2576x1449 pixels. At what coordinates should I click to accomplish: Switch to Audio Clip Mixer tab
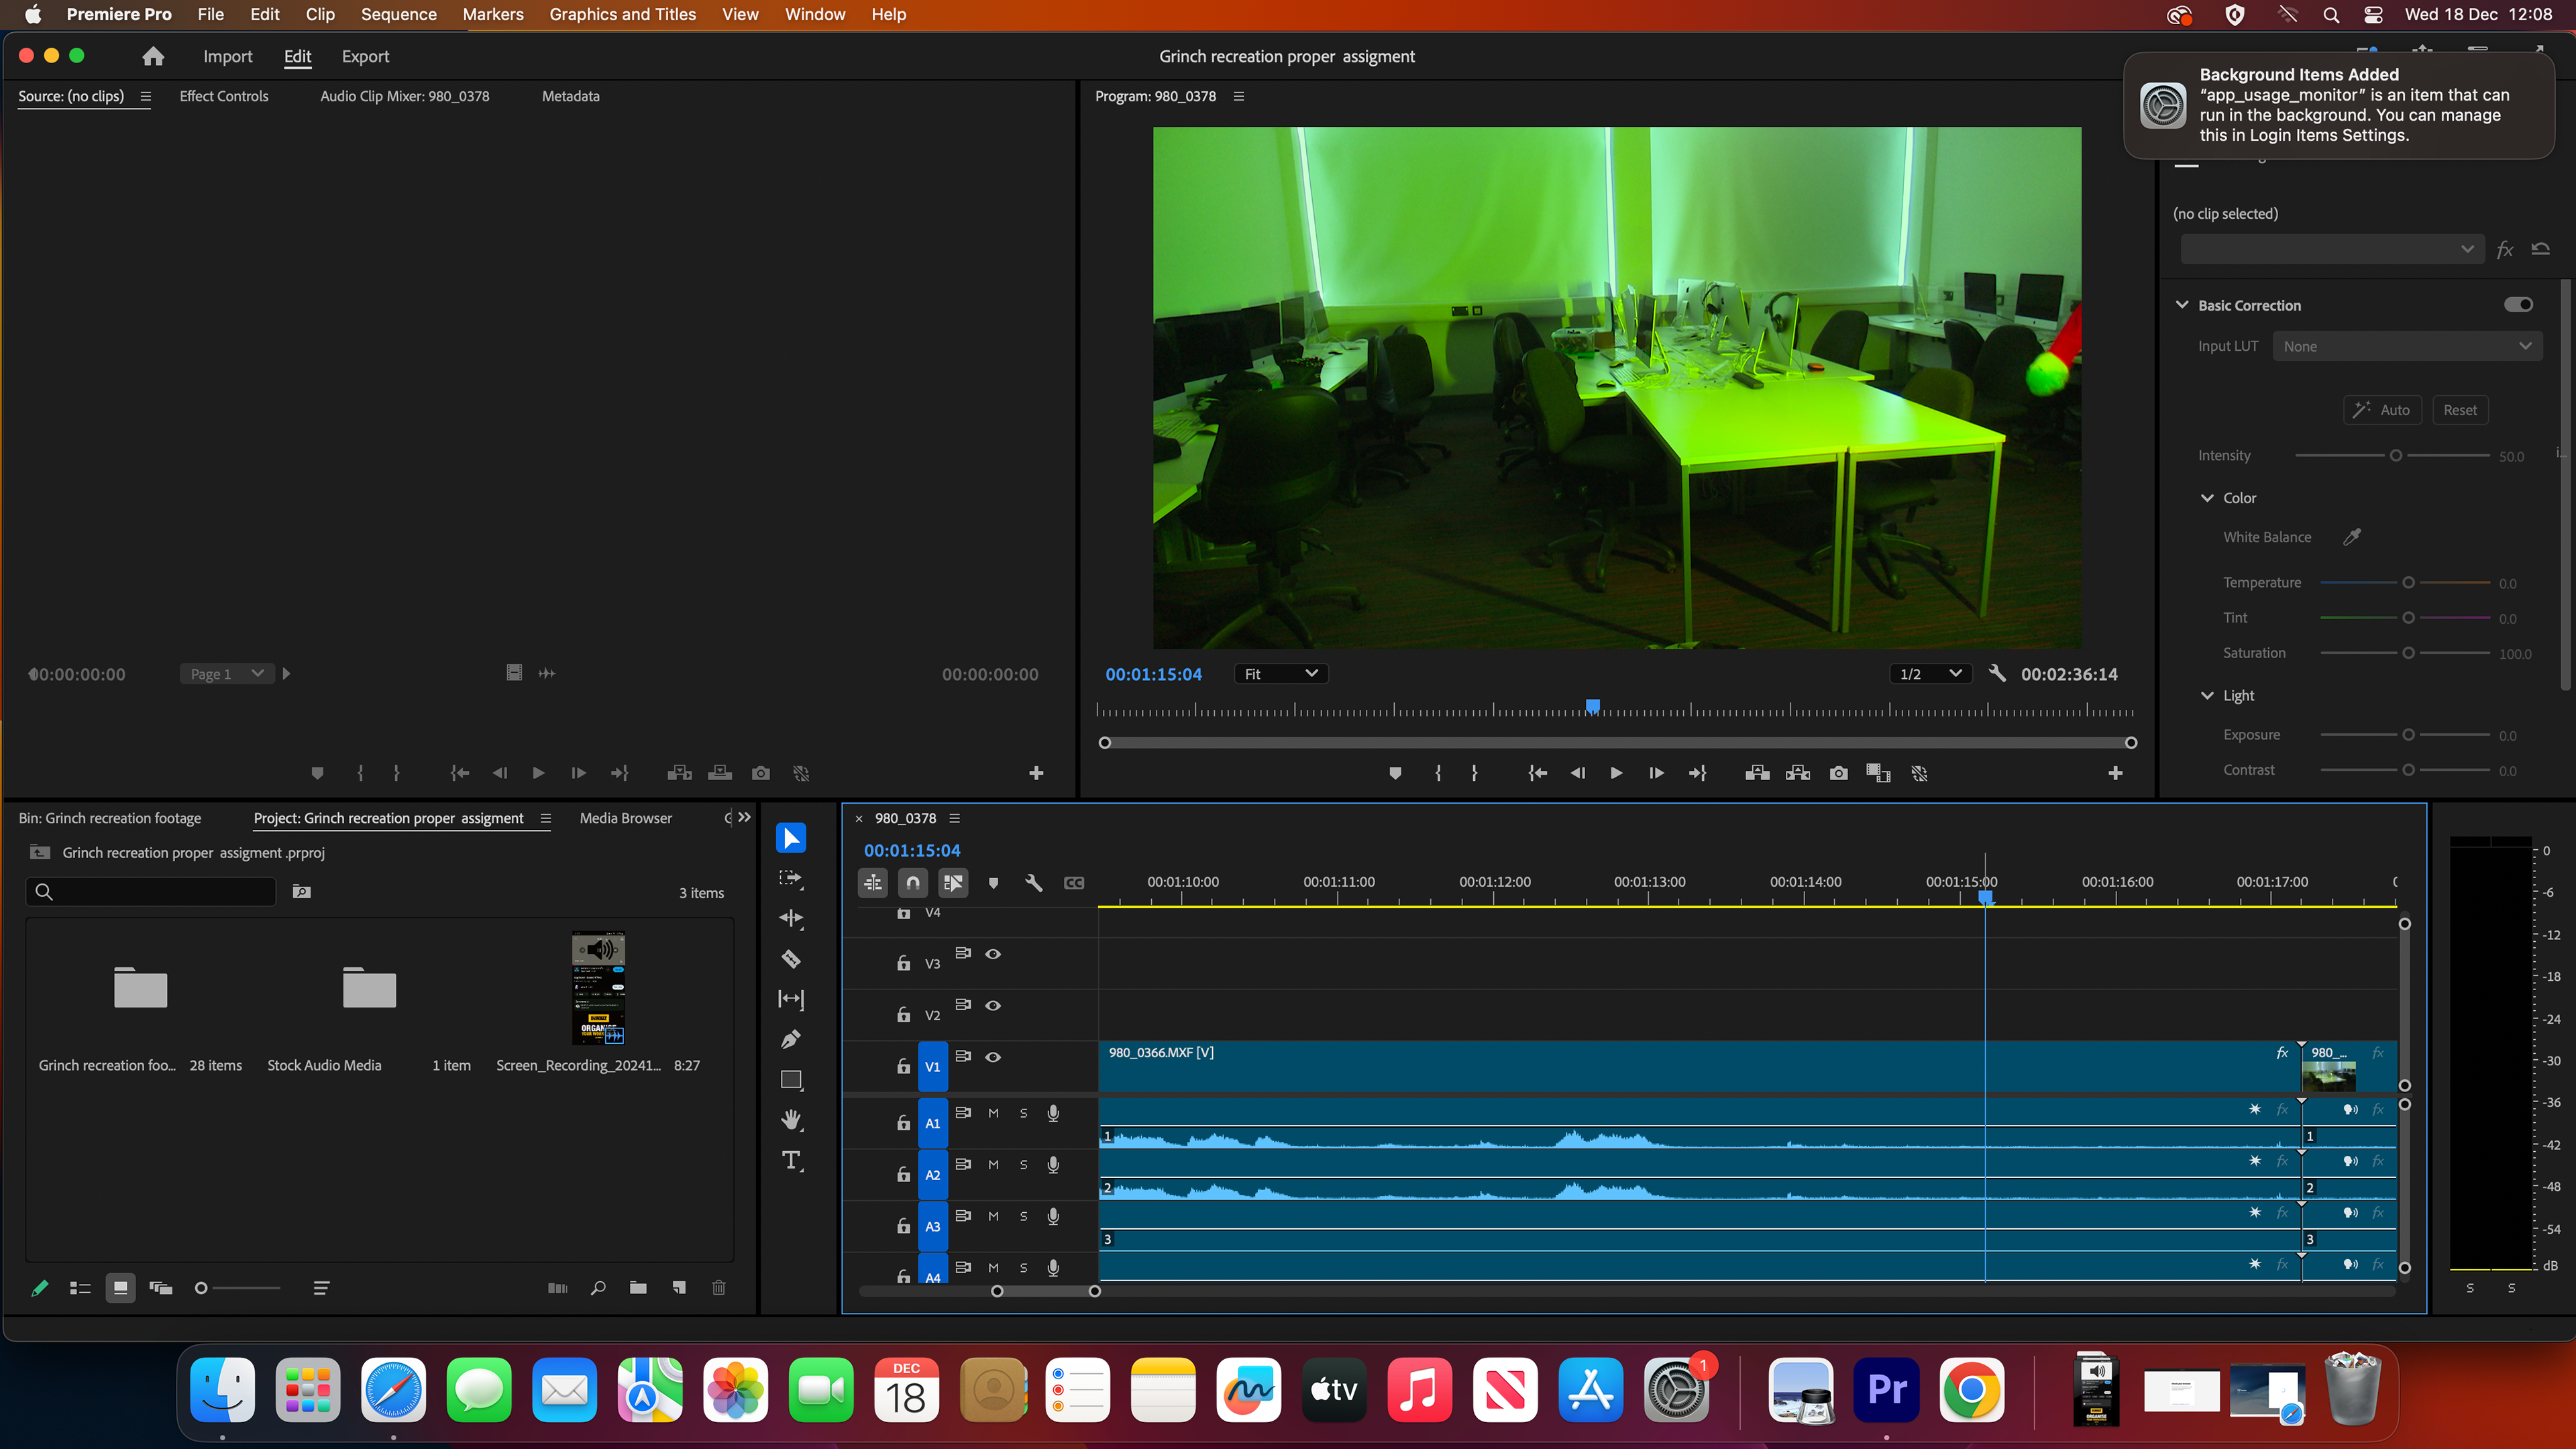click(x=404, y=96)
